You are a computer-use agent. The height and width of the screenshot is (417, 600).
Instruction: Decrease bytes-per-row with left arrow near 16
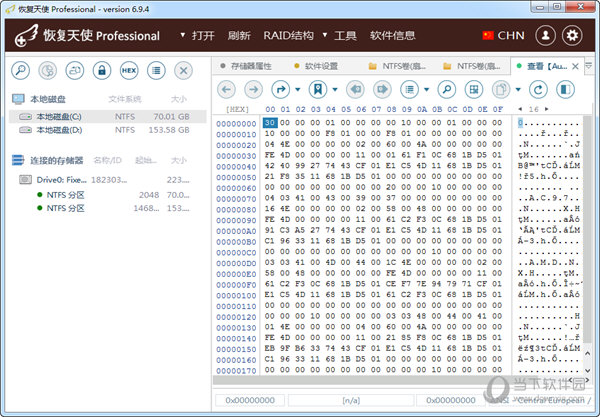click(x=520, y=109)
